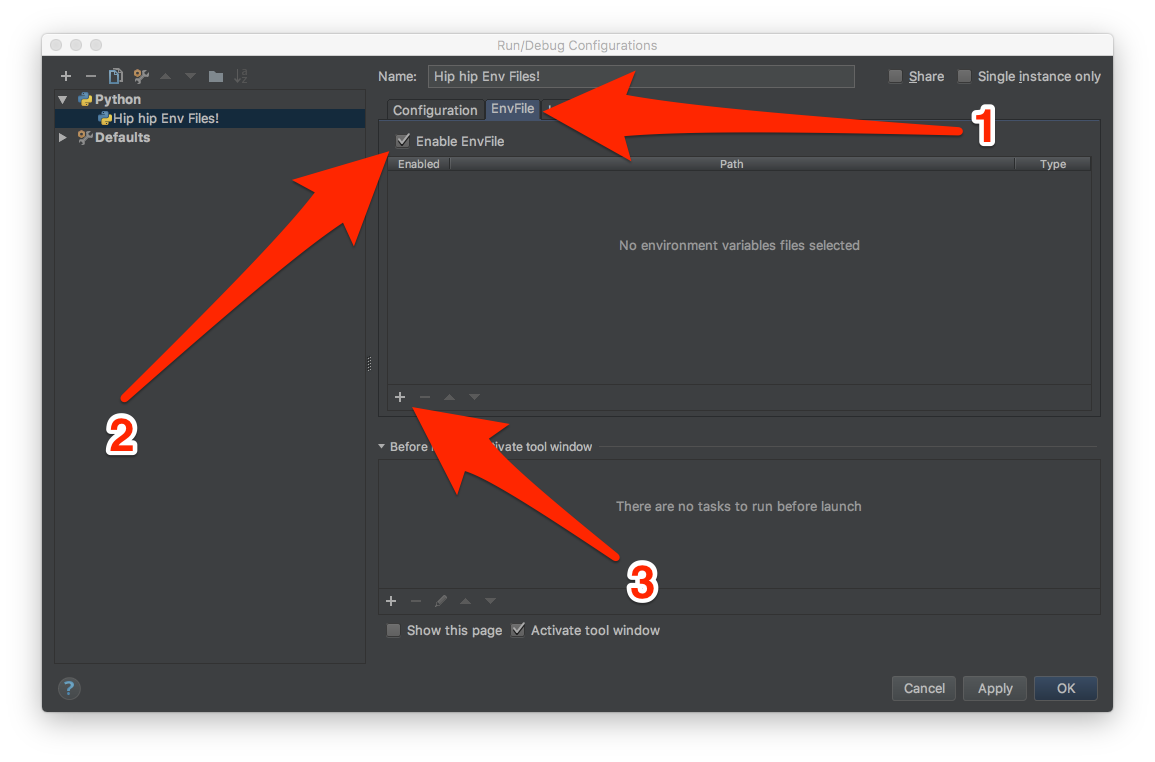Screen dimensions: 1155x762
Task: Toggle the Enable EnvFile checkbox
Action: [403, 141]
